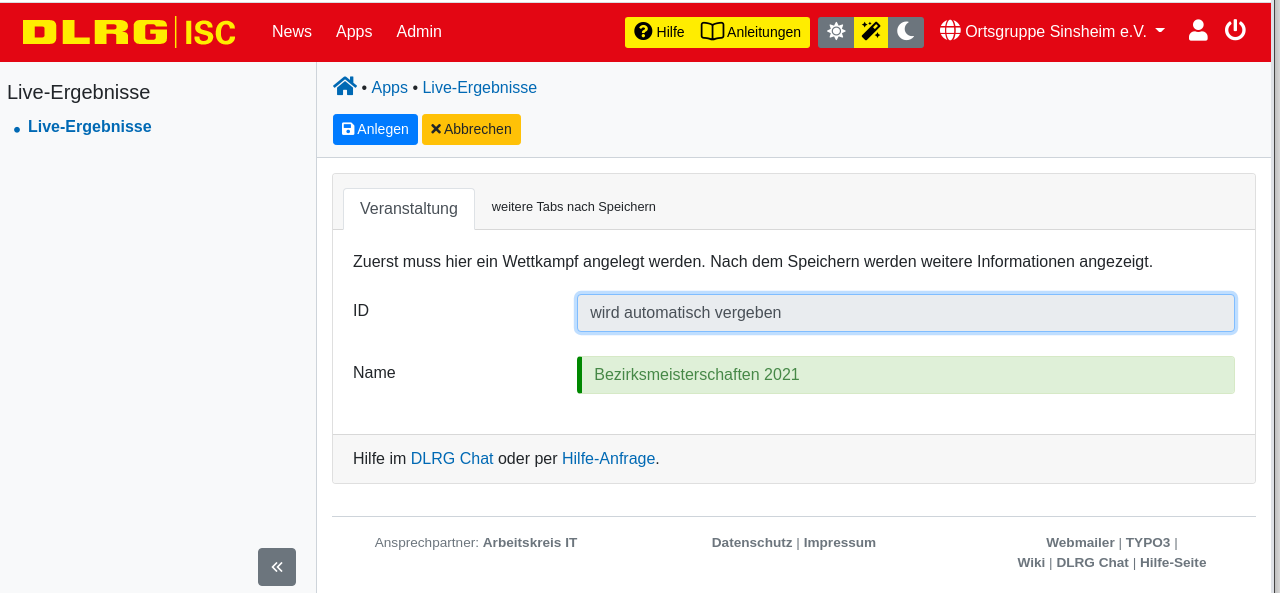Click the DLRG ISC logo
The height and width of the screenshot is (593, 1280).
click(x=128, y=31)
